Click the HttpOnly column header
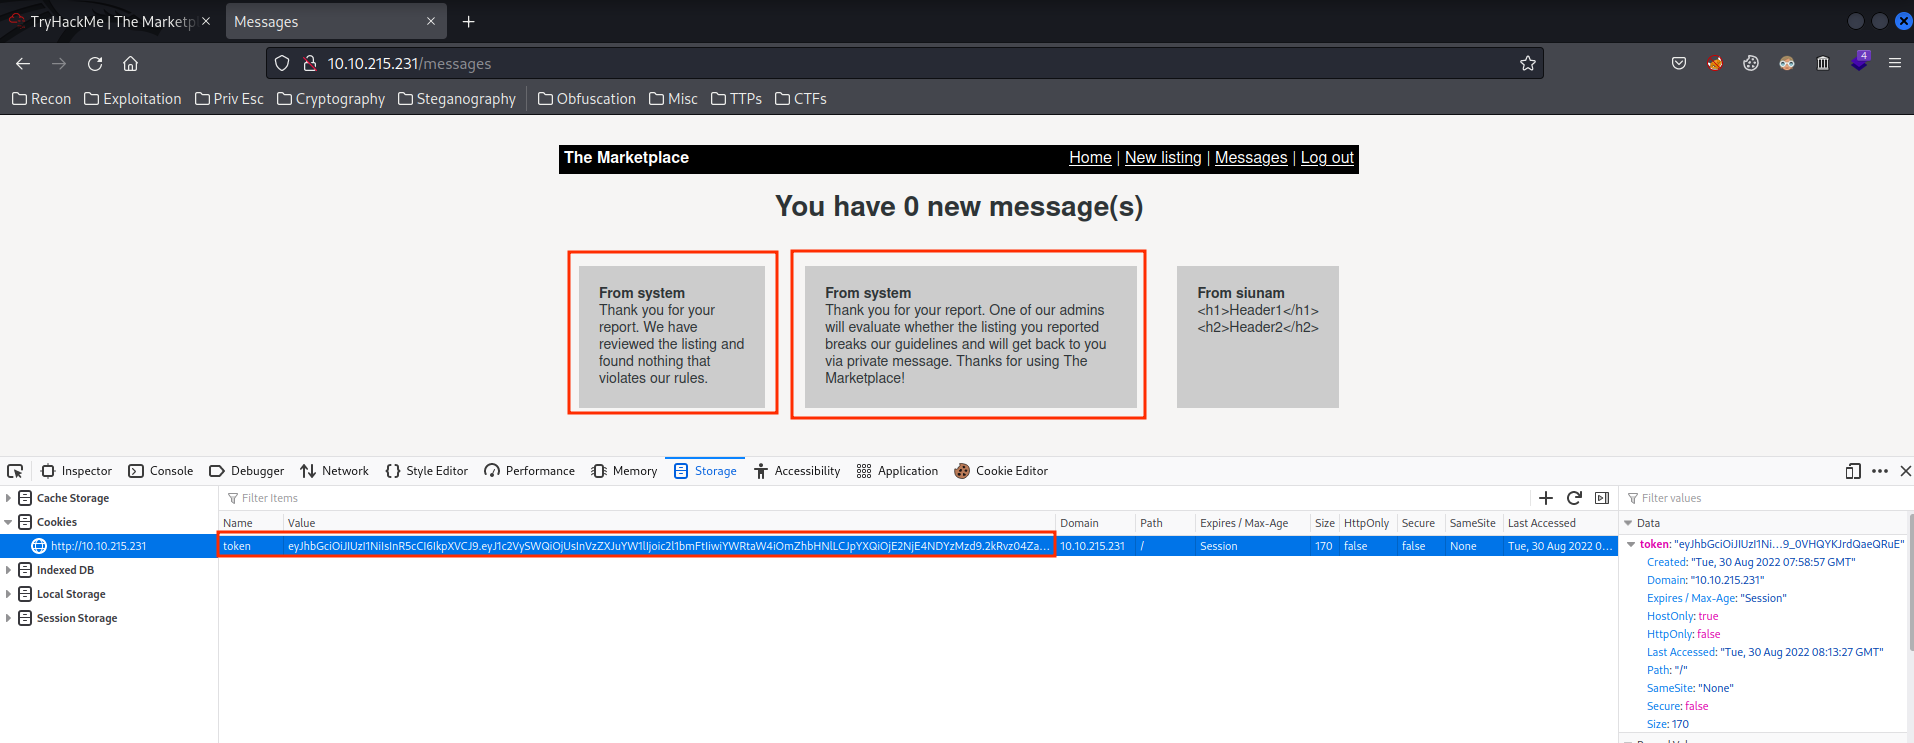 [1367, 523]
